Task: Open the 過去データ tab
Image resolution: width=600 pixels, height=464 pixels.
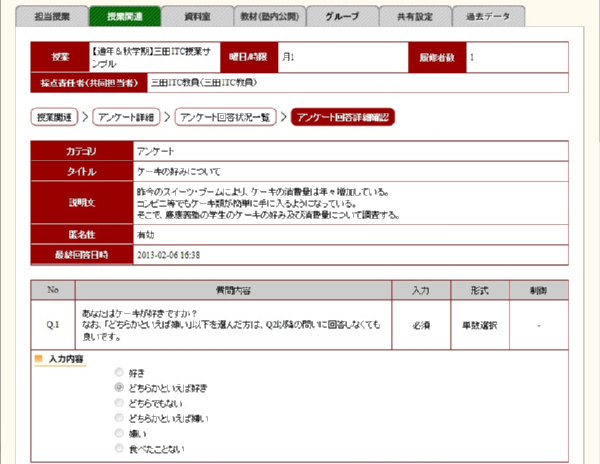Action: (x=488, y=17)
